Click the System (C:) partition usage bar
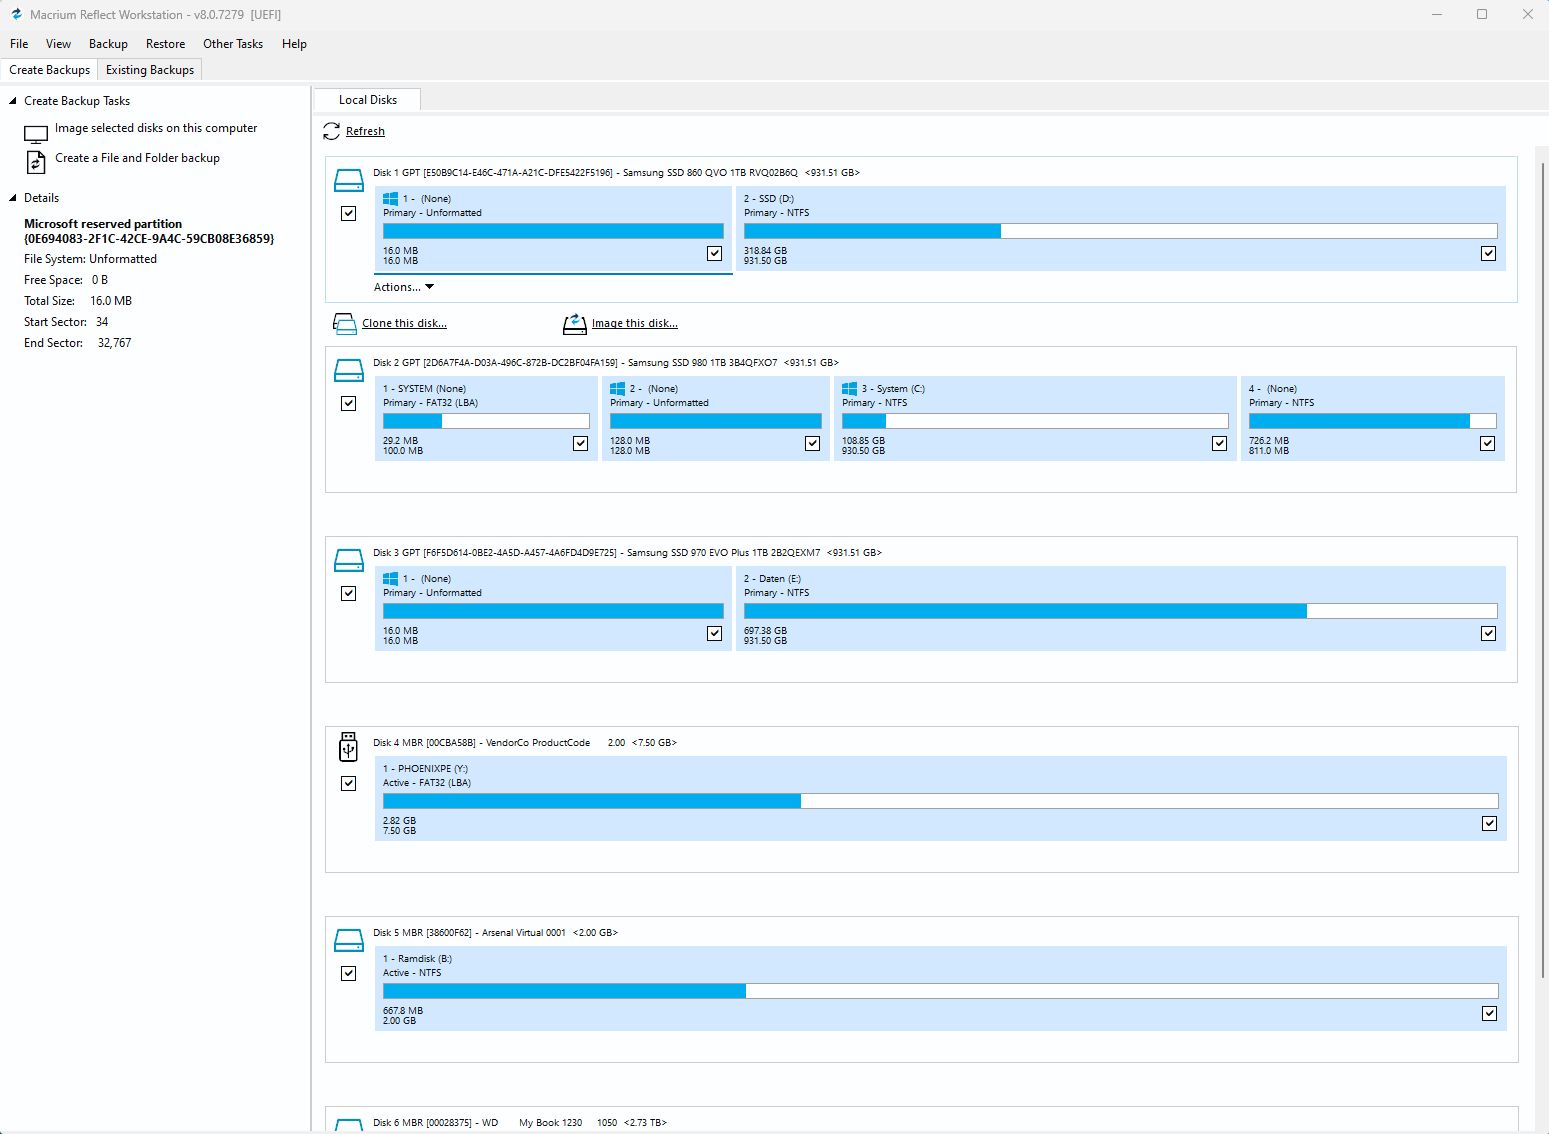The image size is (1549, 1134). 1035,421
